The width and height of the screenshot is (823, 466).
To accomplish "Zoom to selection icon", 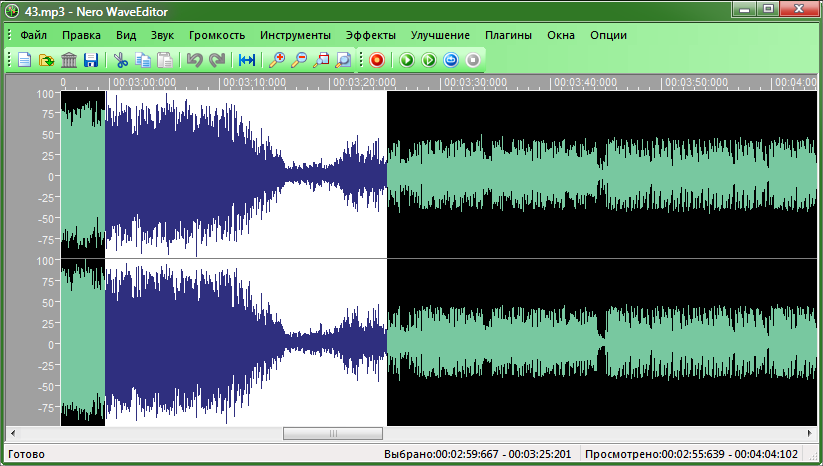I will pyautogui.click(x=321, y=60).
